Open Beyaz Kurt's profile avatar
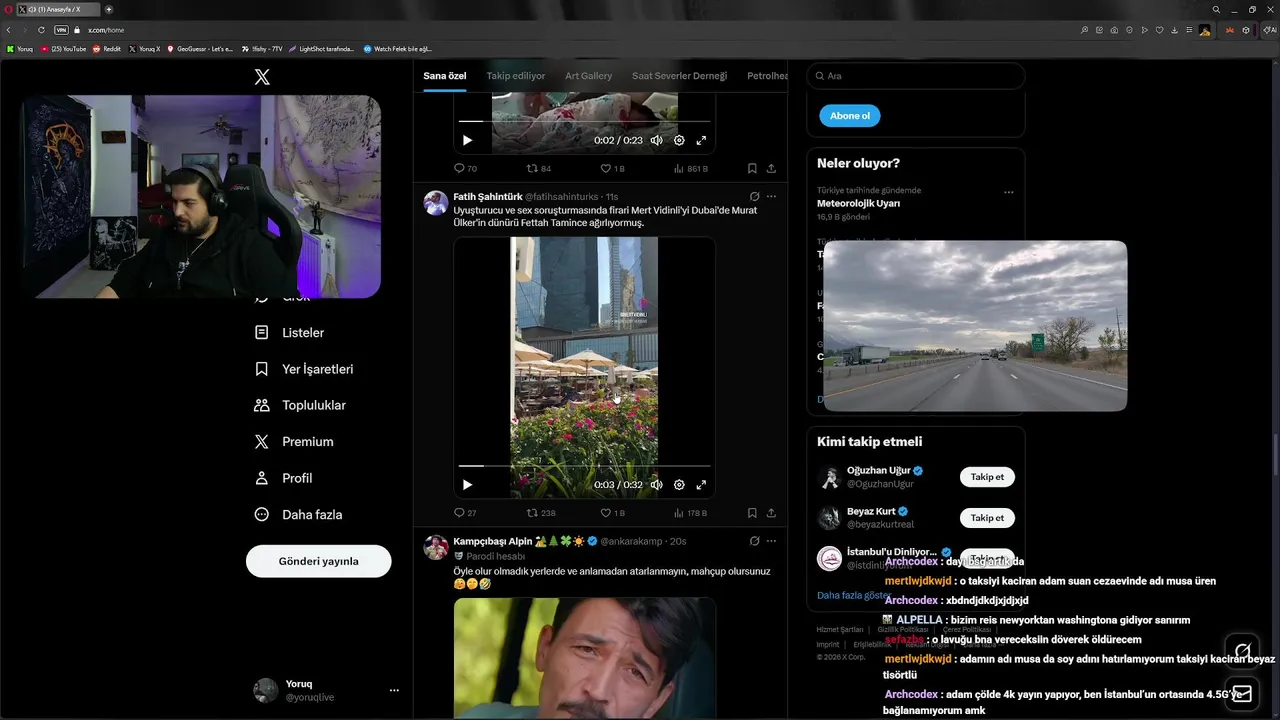Screen dimensions: 1280x720 [829, 518]
